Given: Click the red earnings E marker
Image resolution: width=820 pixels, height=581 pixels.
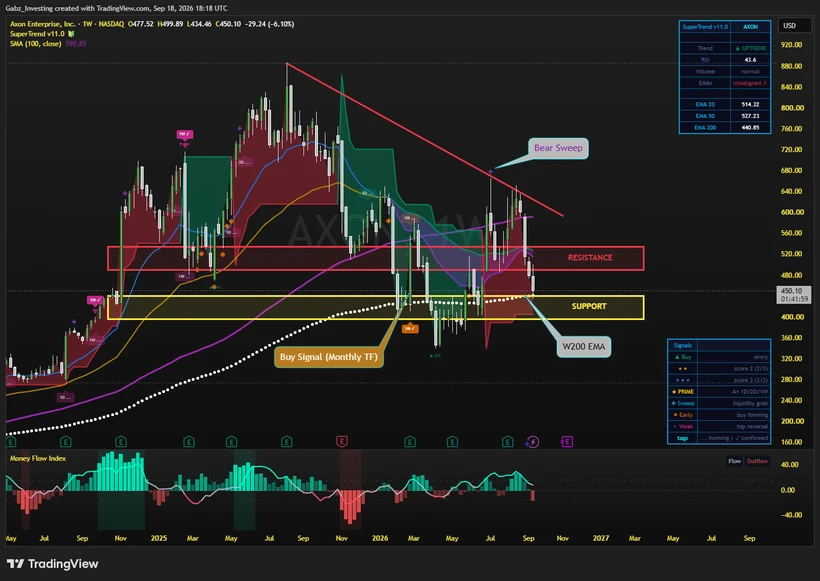Looking at the screenshot, I should tap(341, 442).
